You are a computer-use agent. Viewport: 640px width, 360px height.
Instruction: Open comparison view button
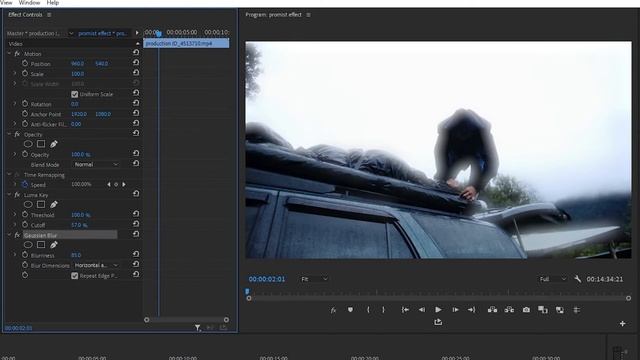coord(543,310)
